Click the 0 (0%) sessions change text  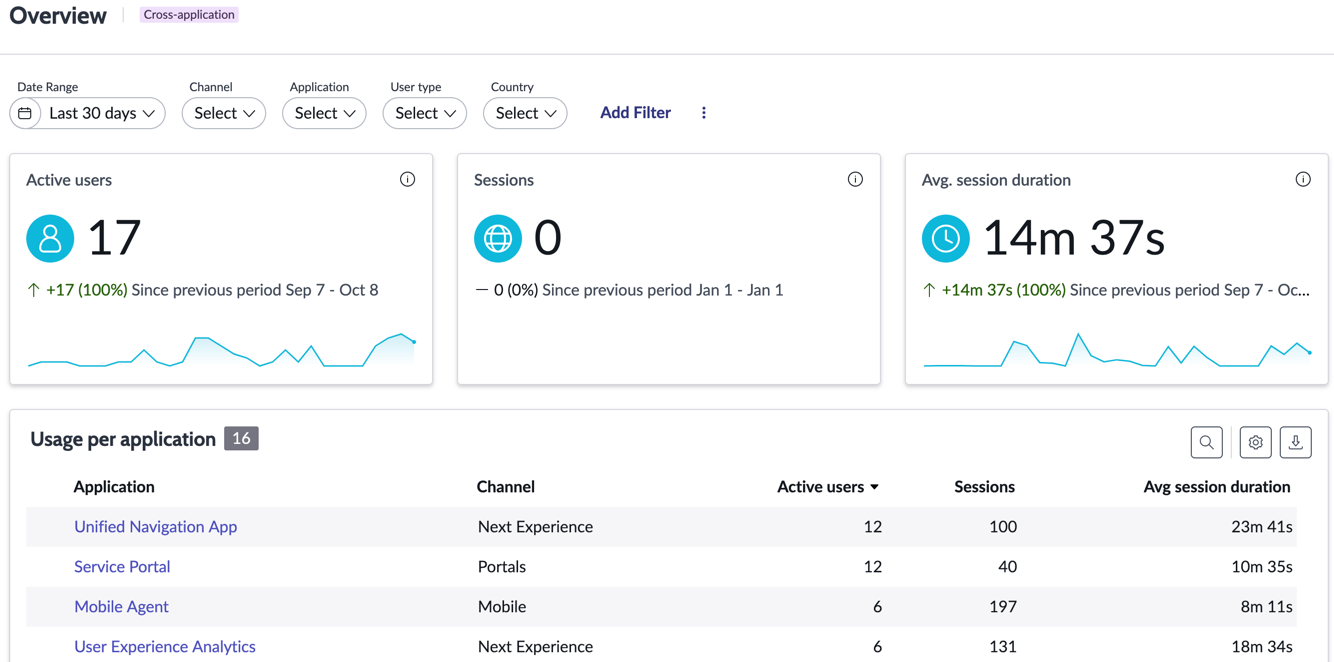tap(516, 290)
